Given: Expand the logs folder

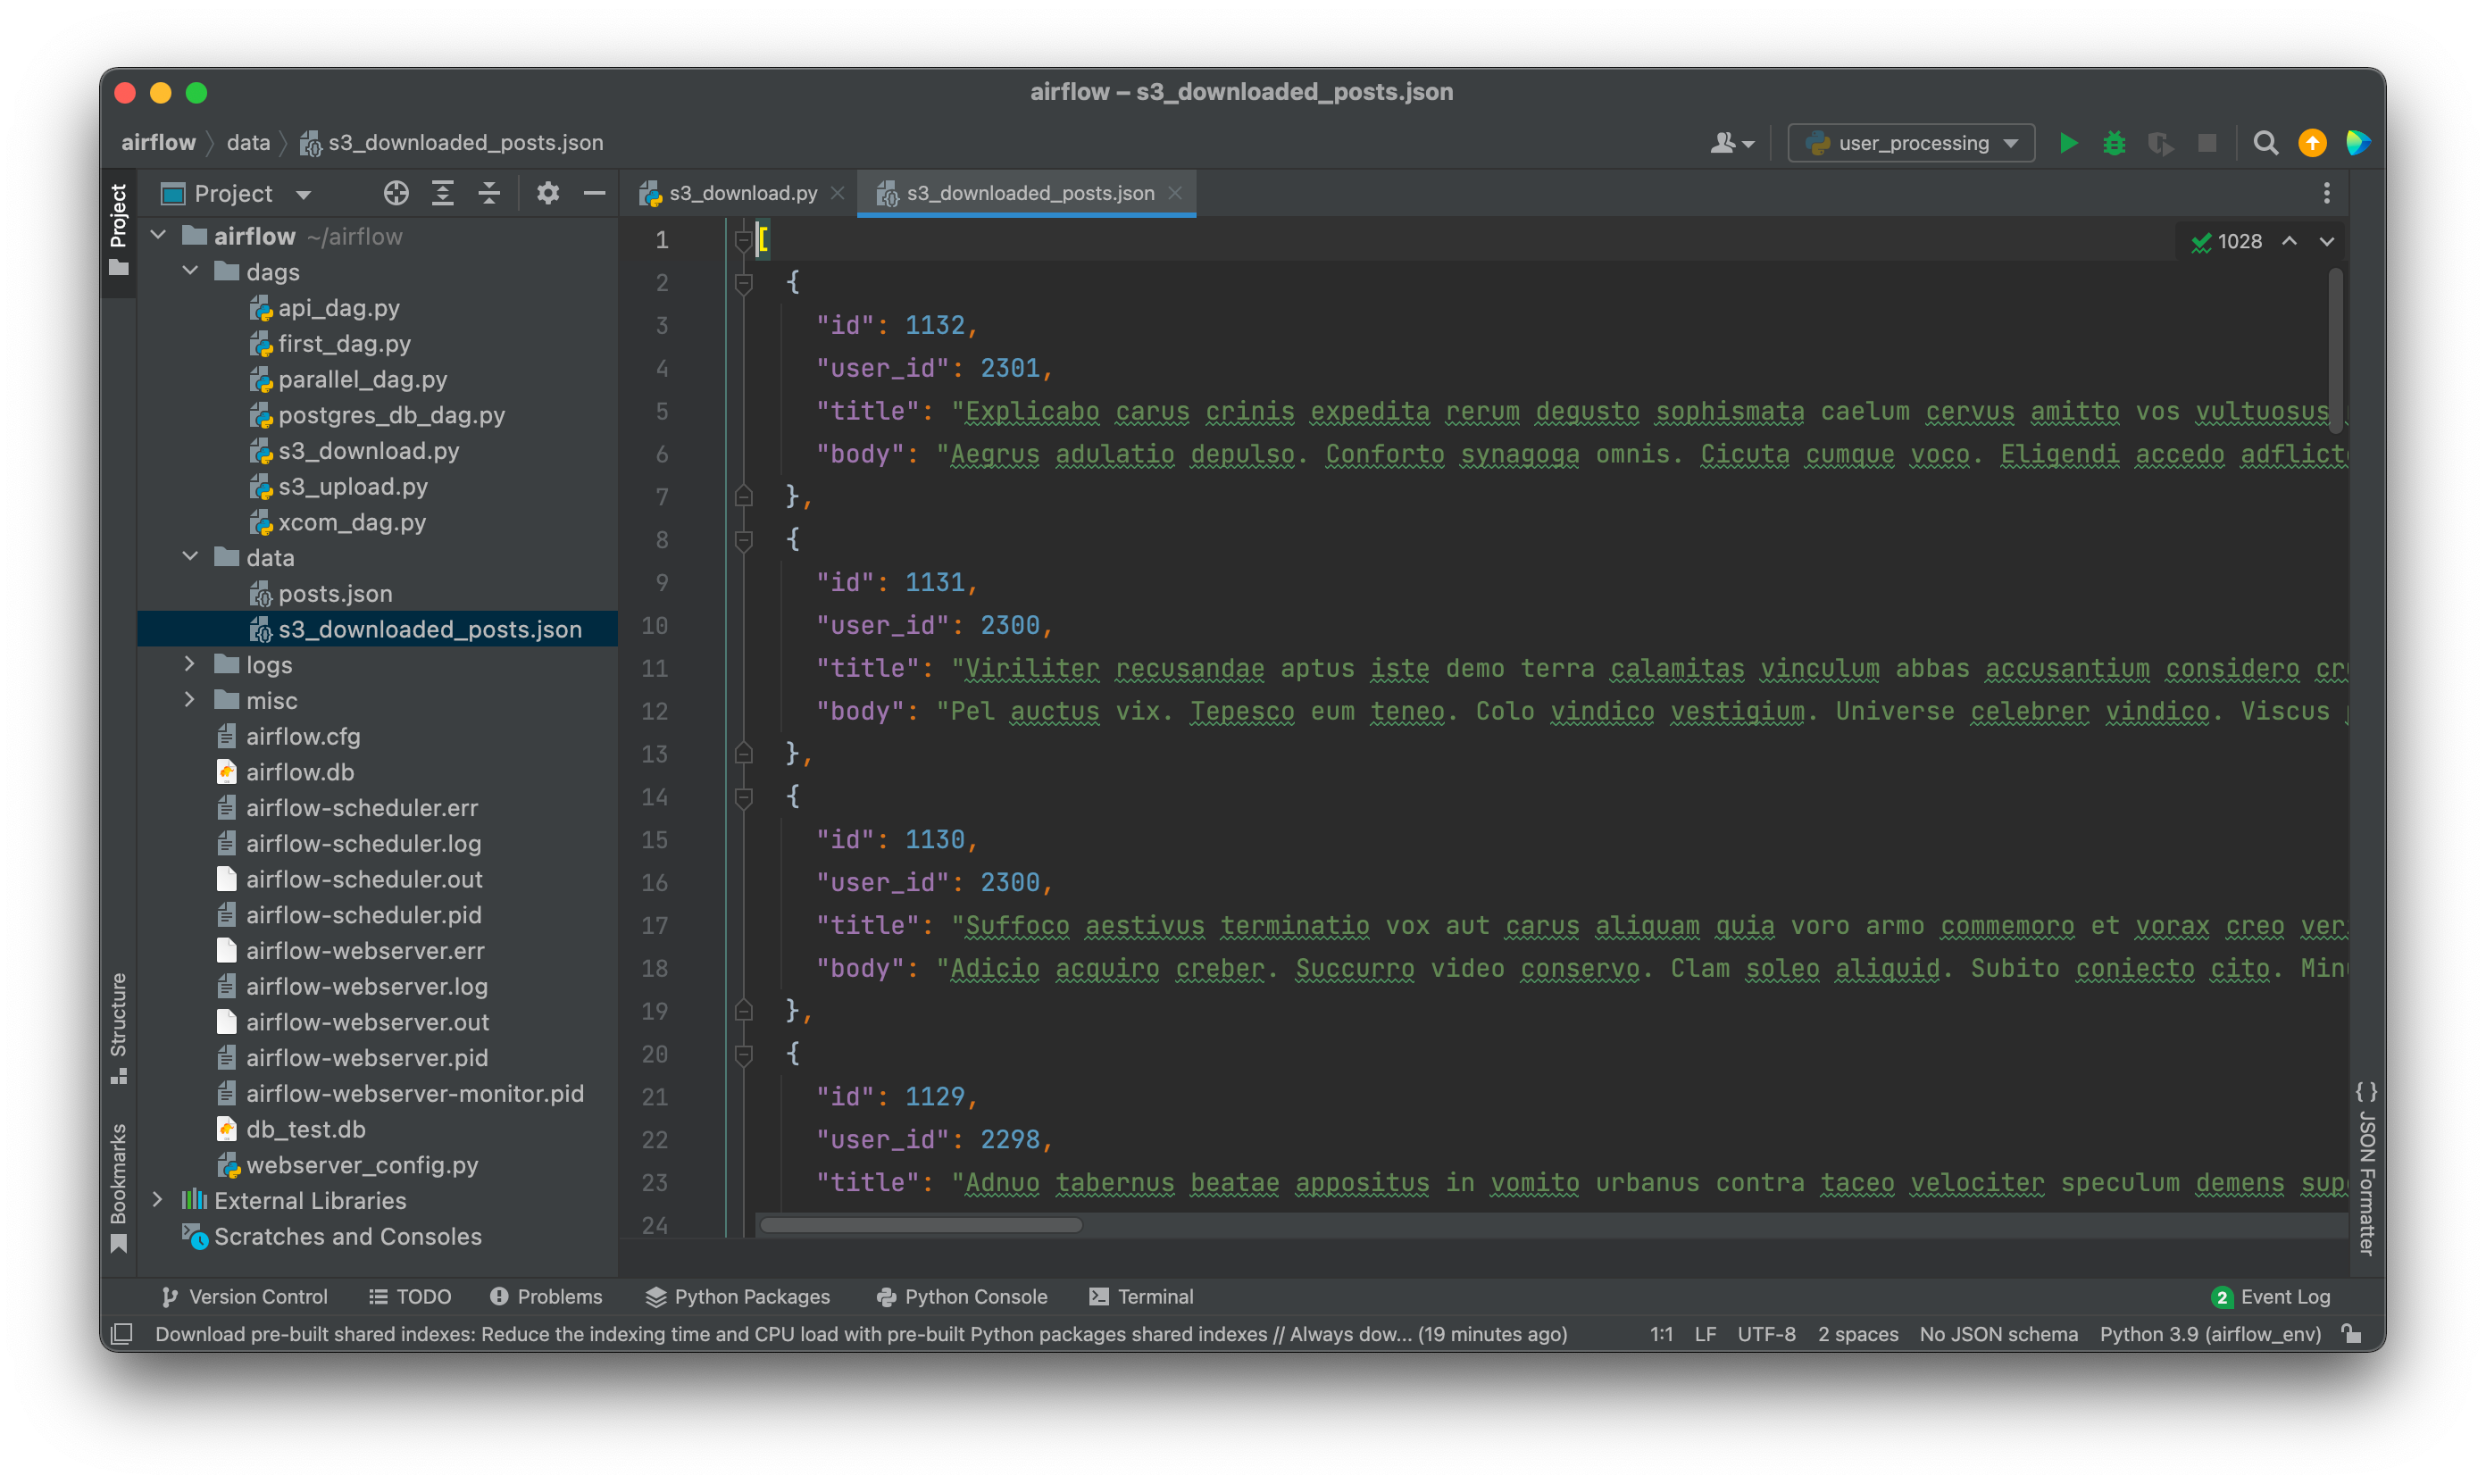Looking at the screenshot, I should pyautogui.click(x=190, y=664).
